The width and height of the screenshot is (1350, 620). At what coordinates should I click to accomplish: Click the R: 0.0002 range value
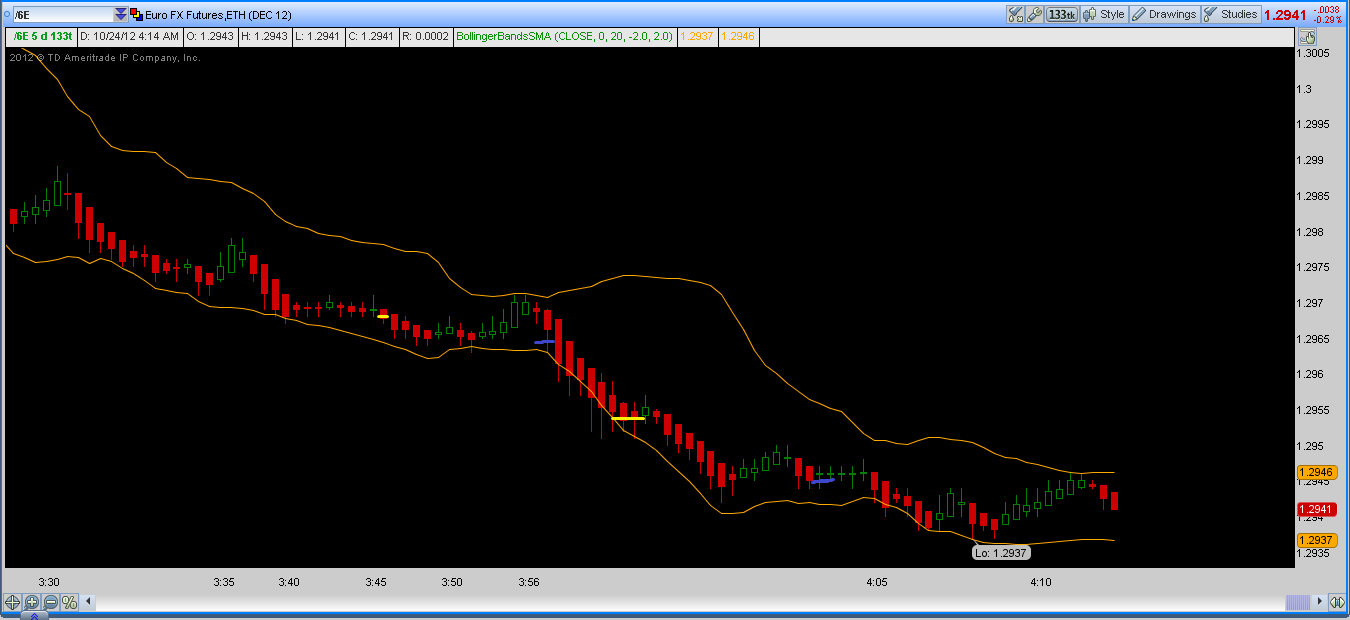[425, 36]
